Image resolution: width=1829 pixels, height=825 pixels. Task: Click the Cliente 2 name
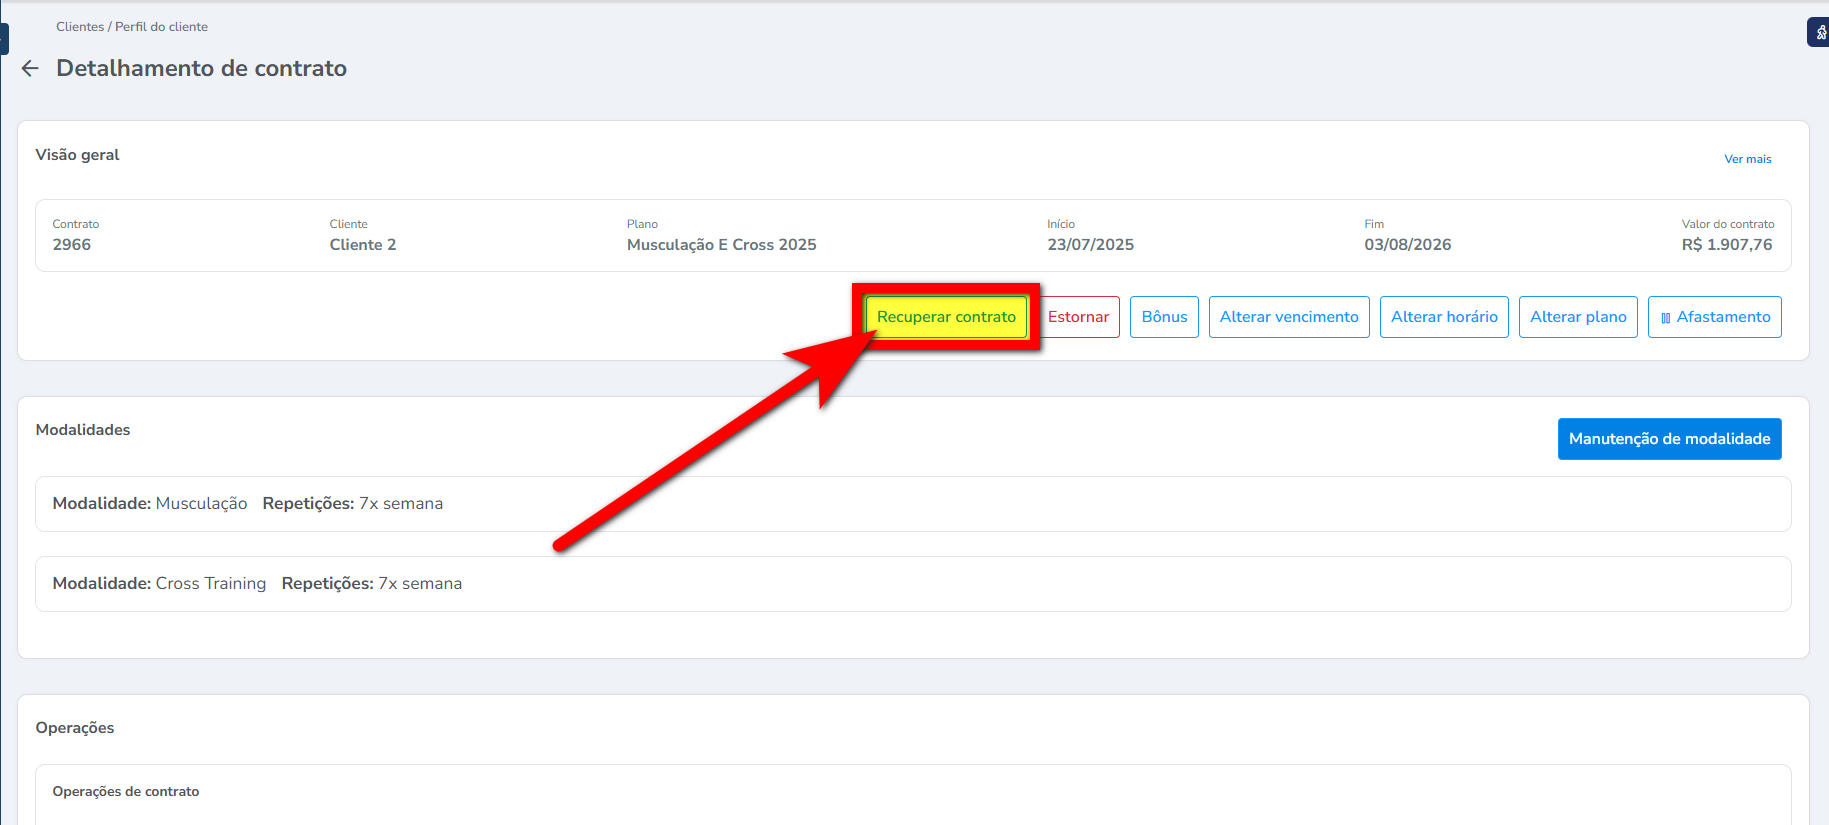363,245
